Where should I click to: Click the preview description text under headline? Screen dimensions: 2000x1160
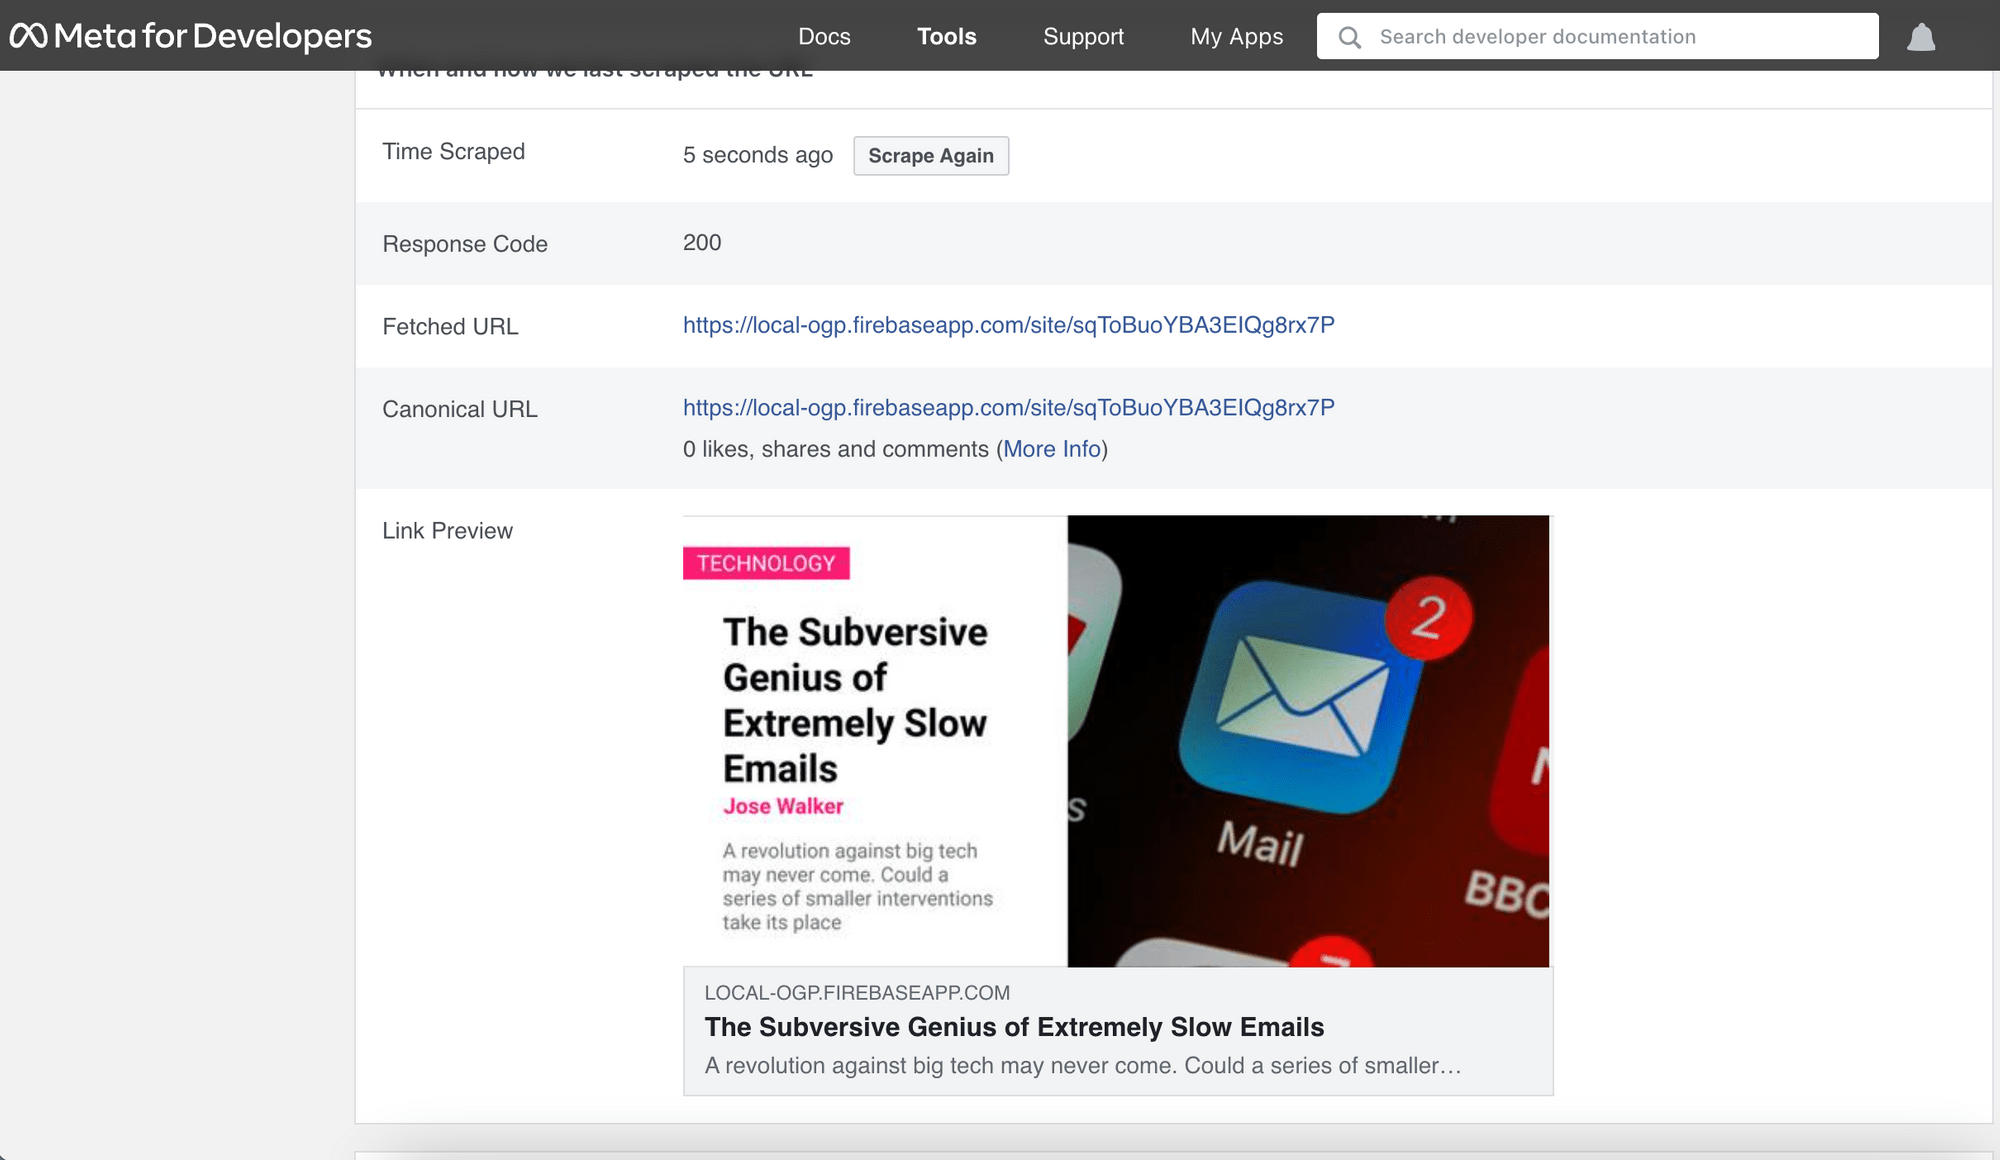coord(1082,1066)
